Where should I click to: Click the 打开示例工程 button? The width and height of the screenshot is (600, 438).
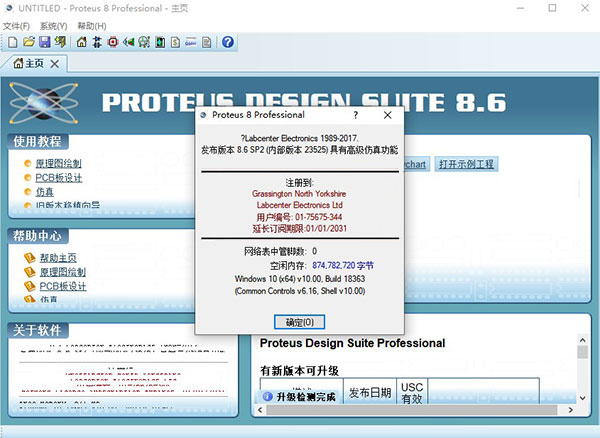pyautogui.click(x=466, y=164)
